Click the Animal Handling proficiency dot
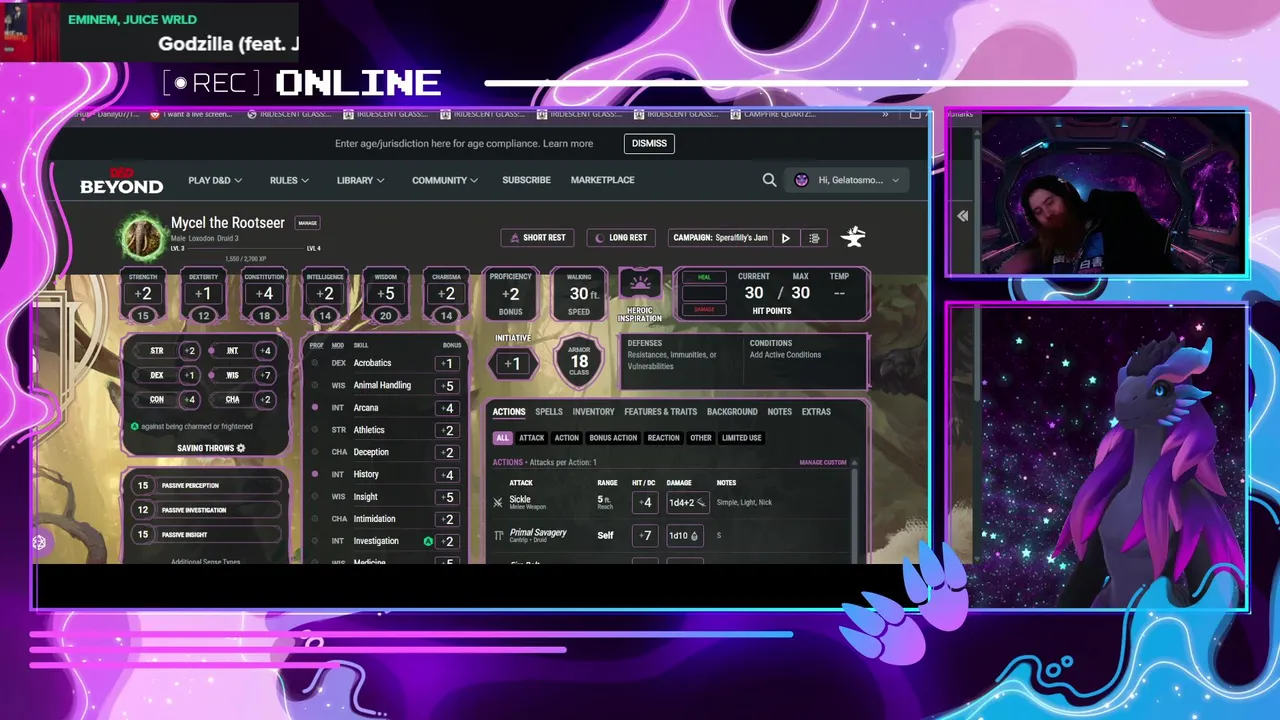The height and width of the screenshot is (720, 1280). (315, 385)
